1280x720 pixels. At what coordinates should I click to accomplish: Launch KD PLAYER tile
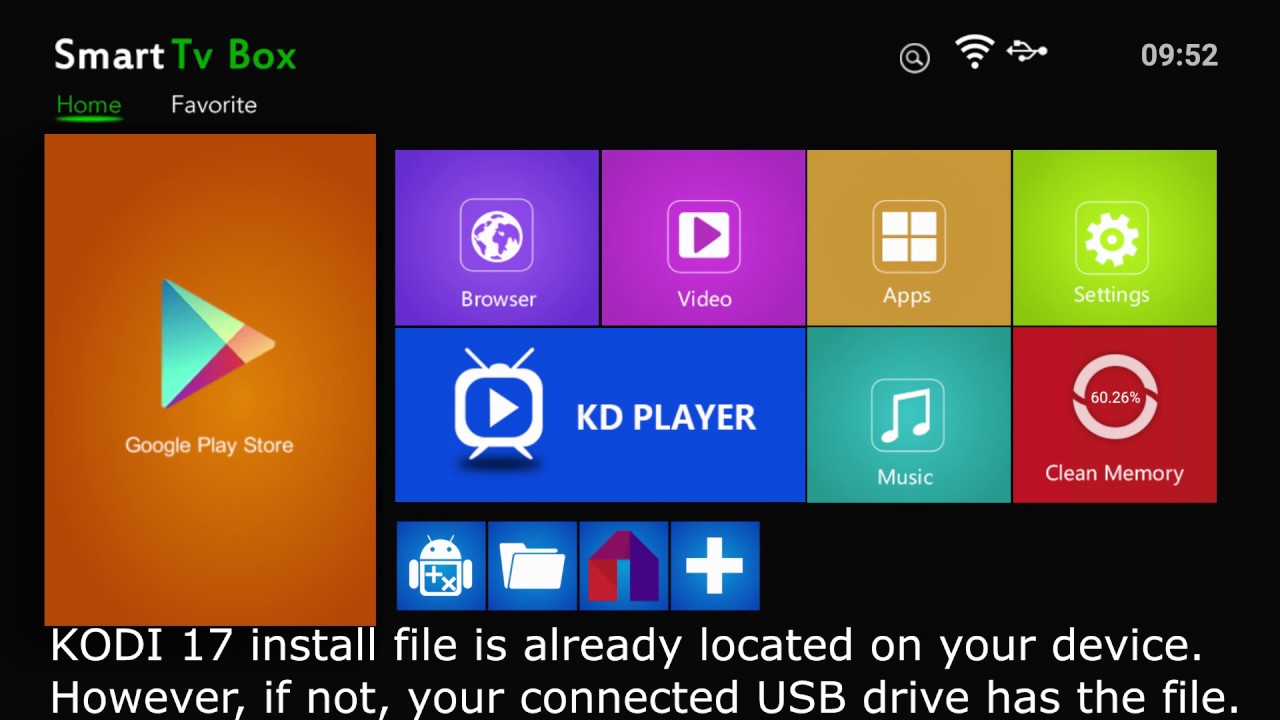coord(600,415)
